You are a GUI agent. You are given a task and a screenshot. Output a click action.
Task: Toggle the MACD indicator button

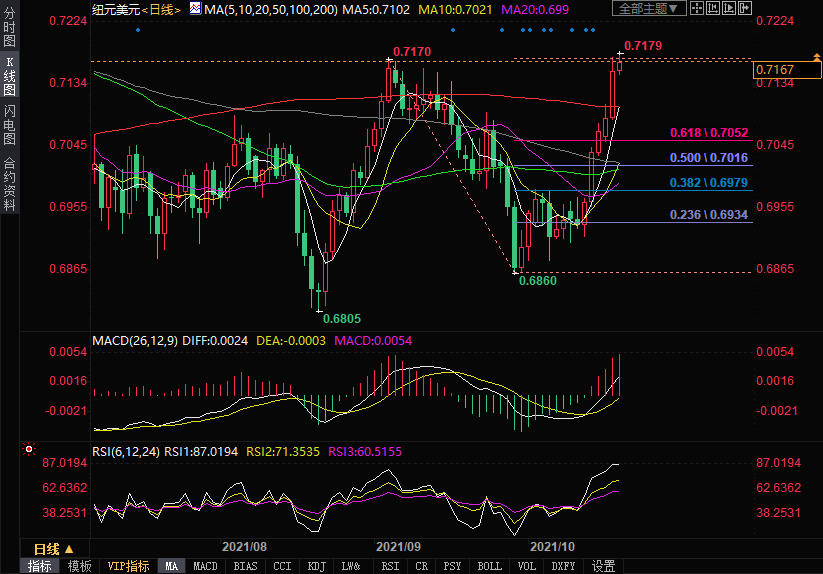[x=205, y=566]
